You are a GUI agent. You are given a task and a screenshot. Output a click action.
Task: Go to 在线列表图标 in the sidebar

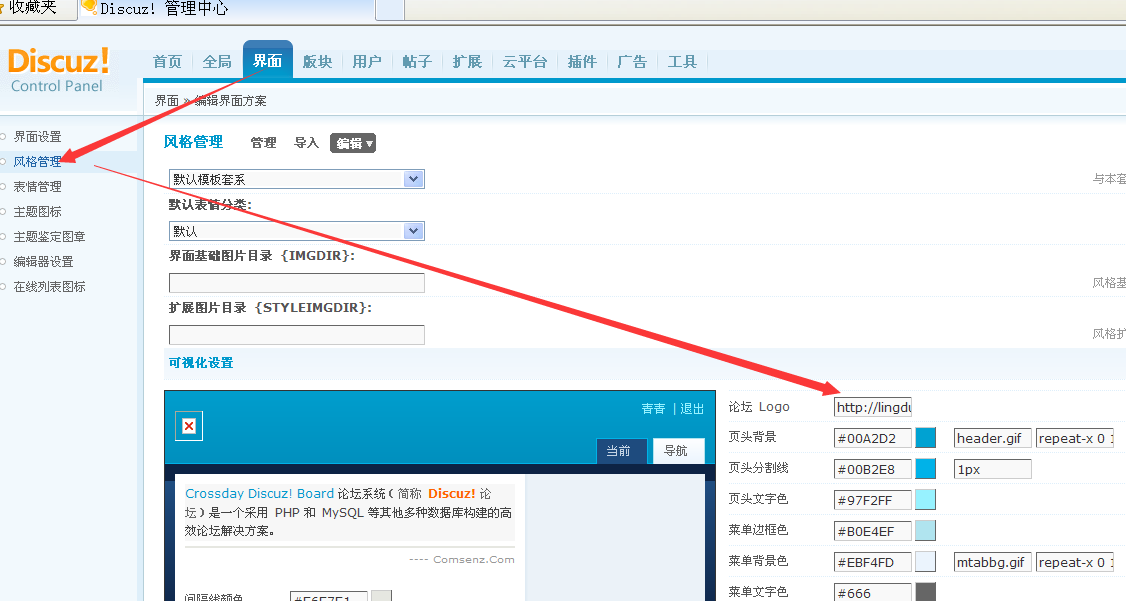[50, 286]
